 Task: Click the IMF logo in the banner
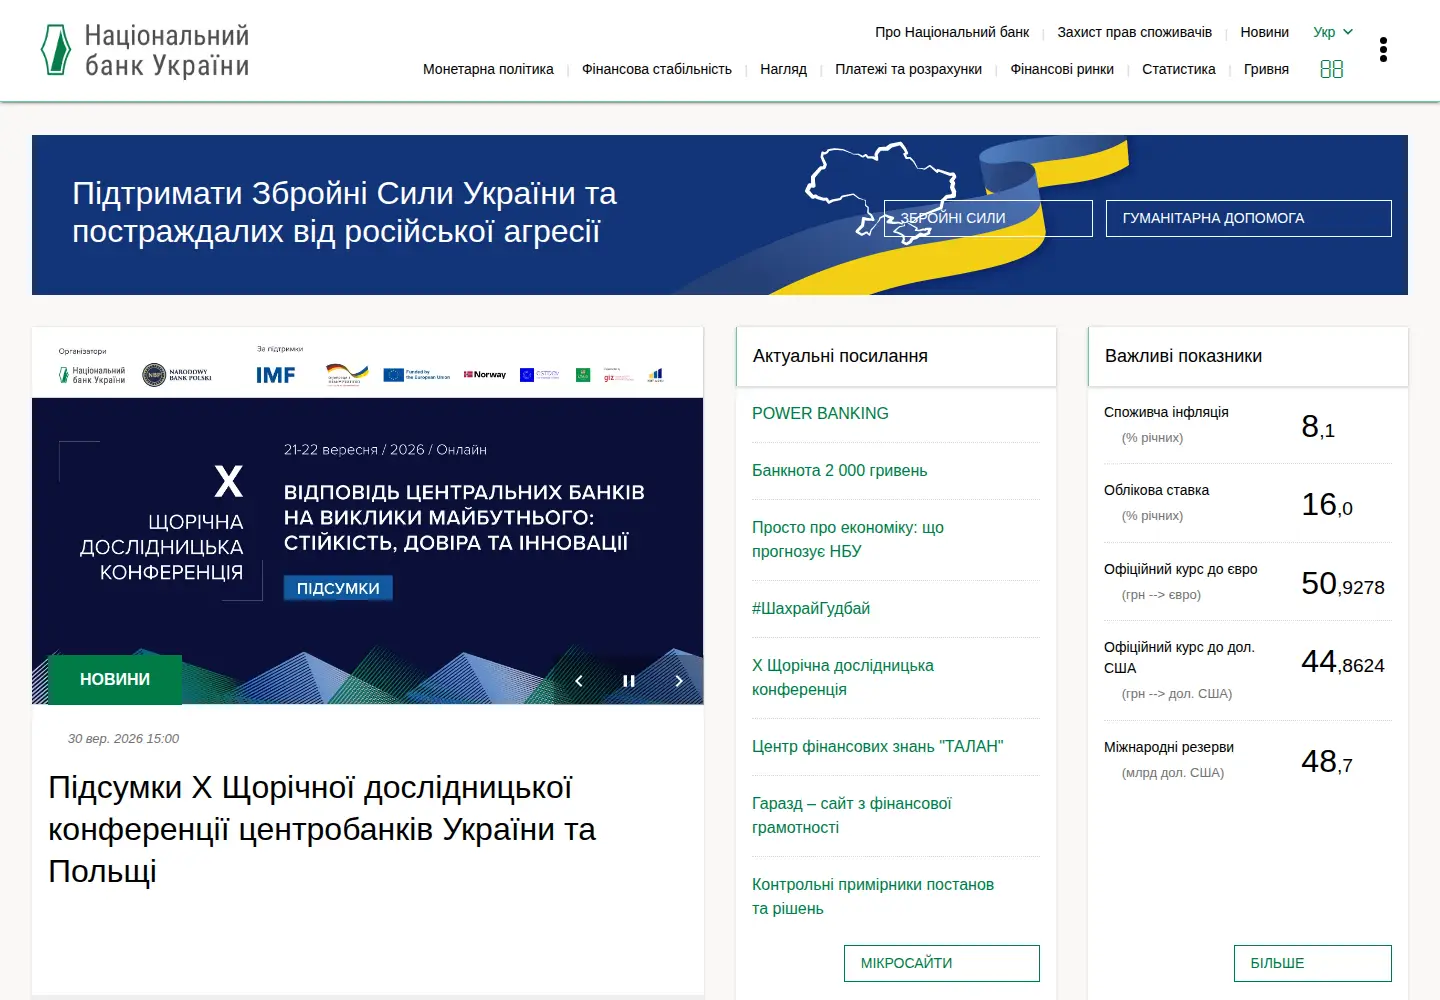click(x=276, y=375)
